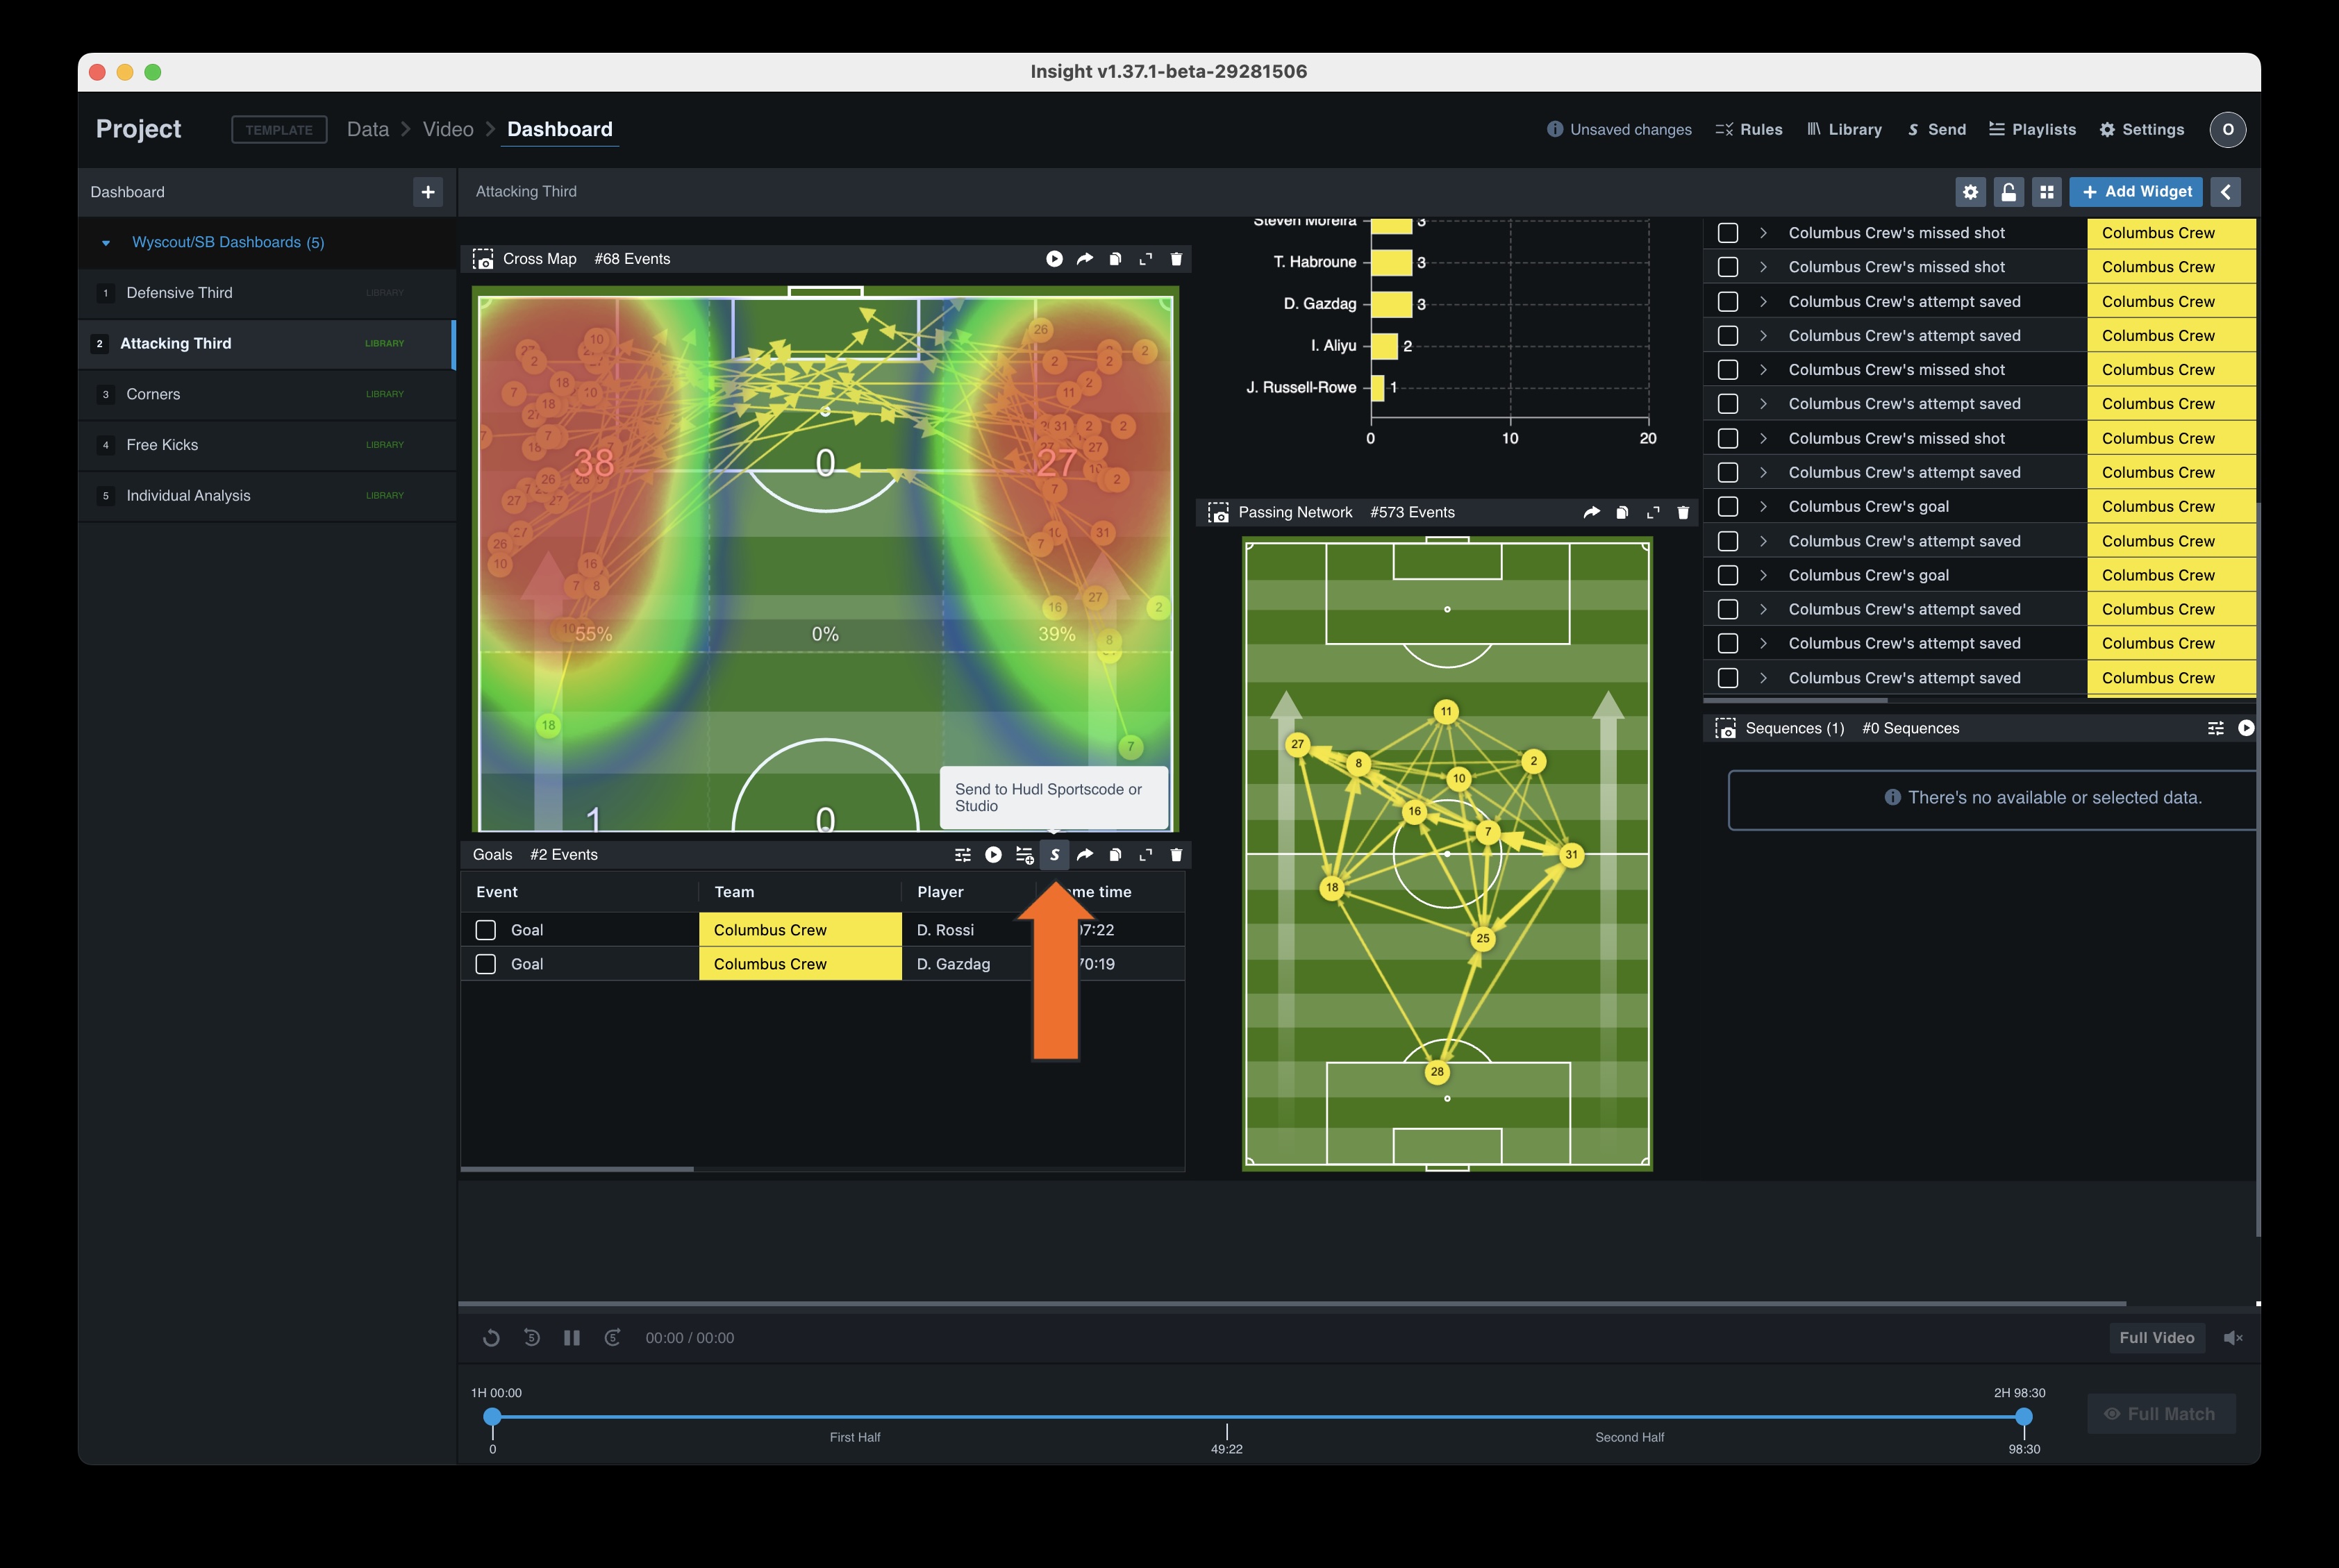Check the D. Gazdag Goal row checkbox
This screenshot has width=2339, height=1568.
486,964
